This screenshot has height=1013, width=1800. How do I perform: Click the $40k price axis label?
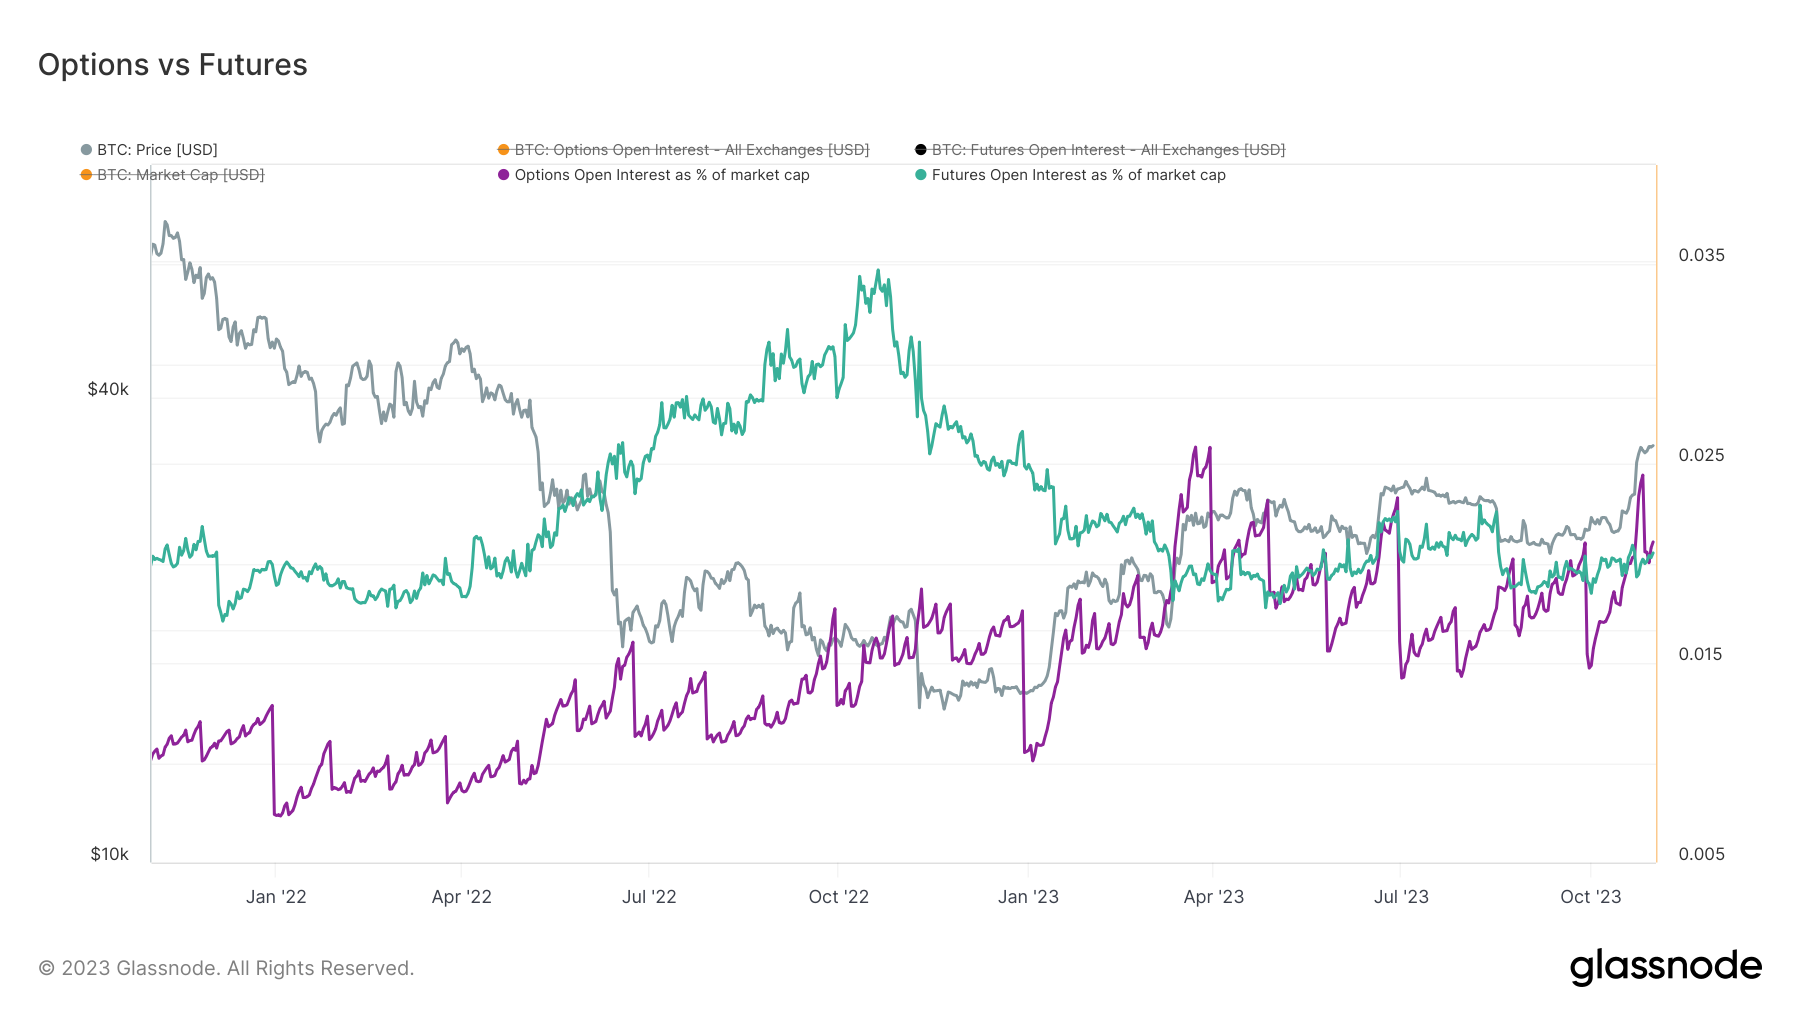[x=108, y=390]
